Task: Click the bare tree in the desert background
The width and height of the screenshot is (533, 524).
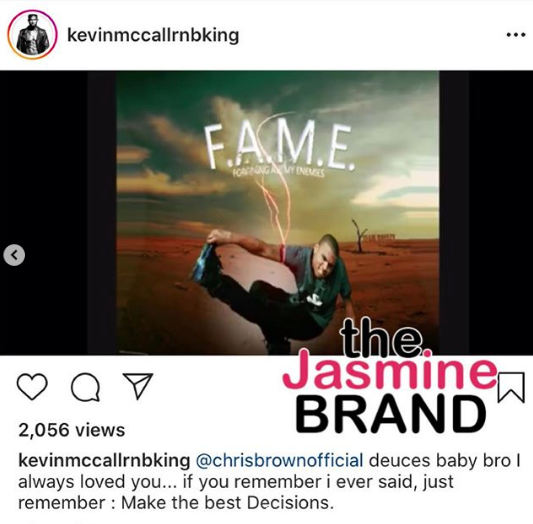Action: point(360,235)
